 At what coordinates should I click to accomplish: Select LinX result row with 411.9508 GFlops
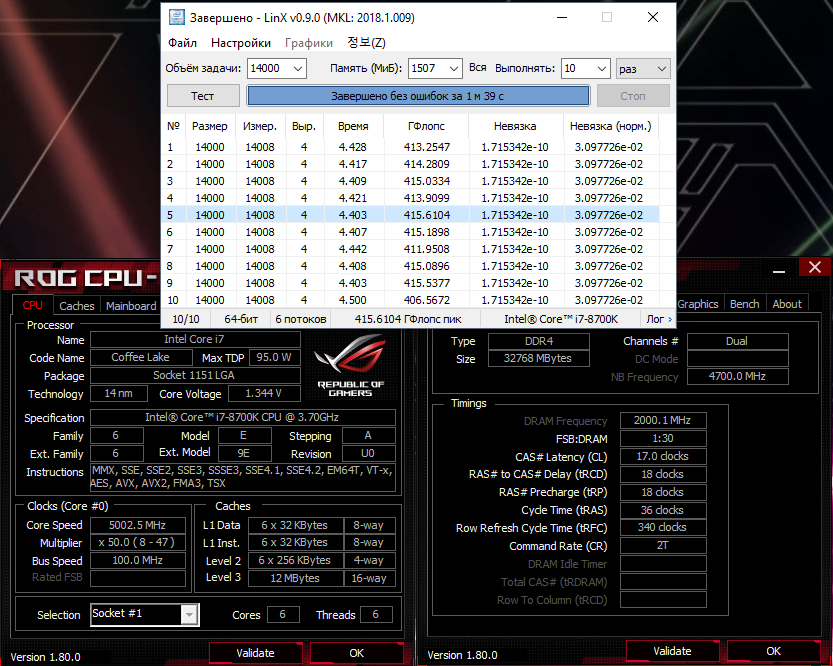pos(410,249)
